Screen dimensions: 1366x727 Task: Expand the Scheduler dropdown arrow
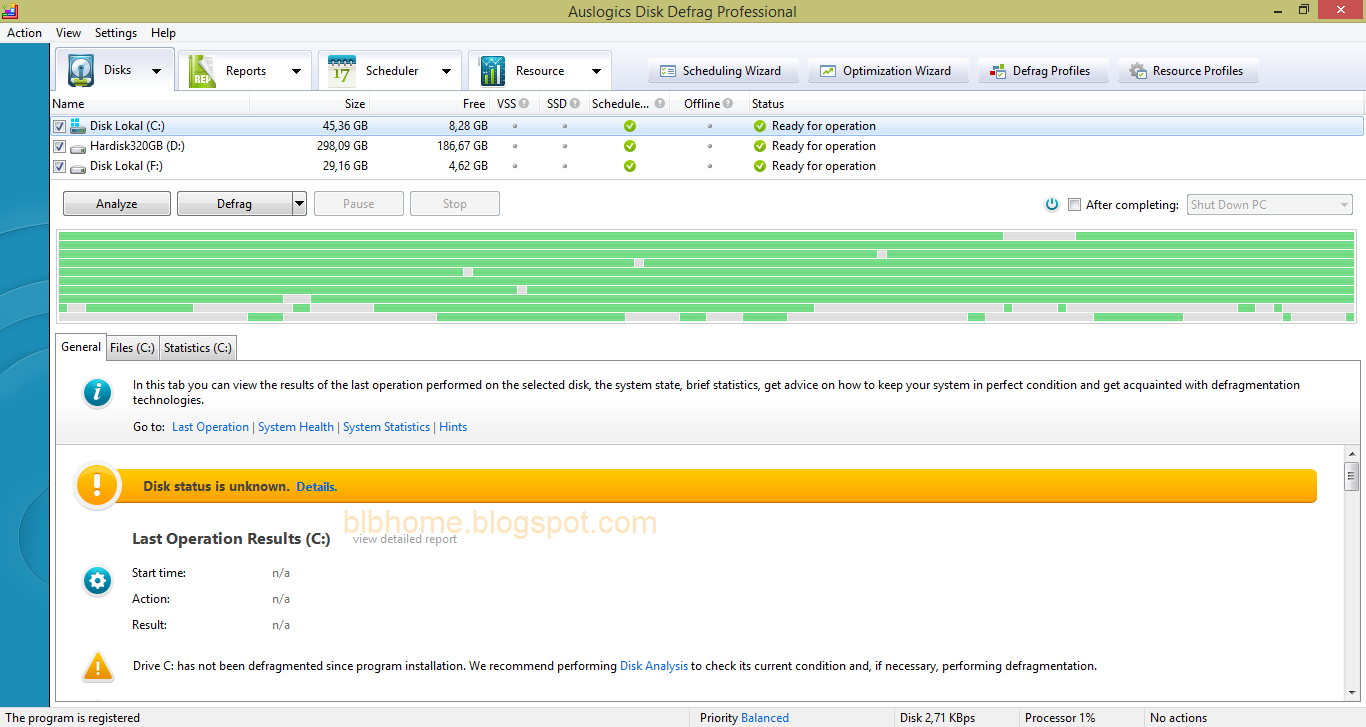click(x=446, y=71)
